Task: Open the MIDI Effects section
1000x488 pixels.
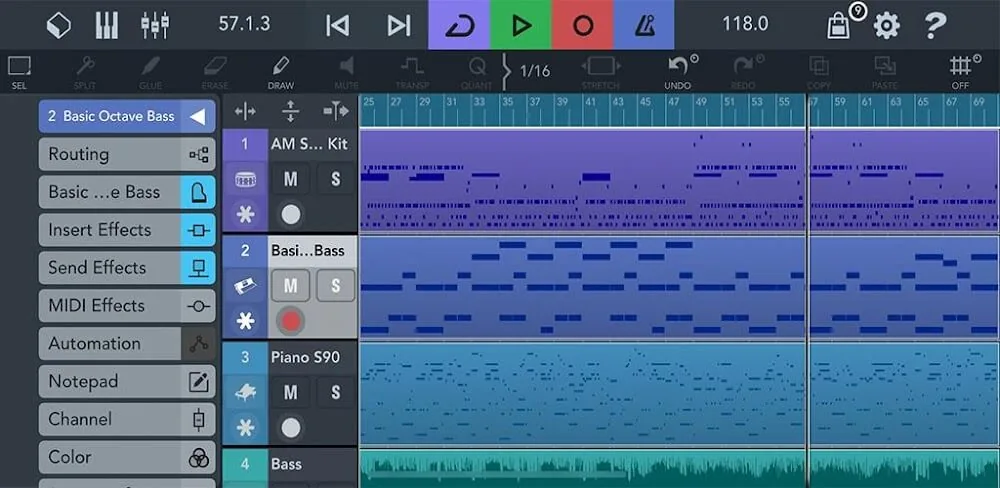Action: (x=127, y=306)
